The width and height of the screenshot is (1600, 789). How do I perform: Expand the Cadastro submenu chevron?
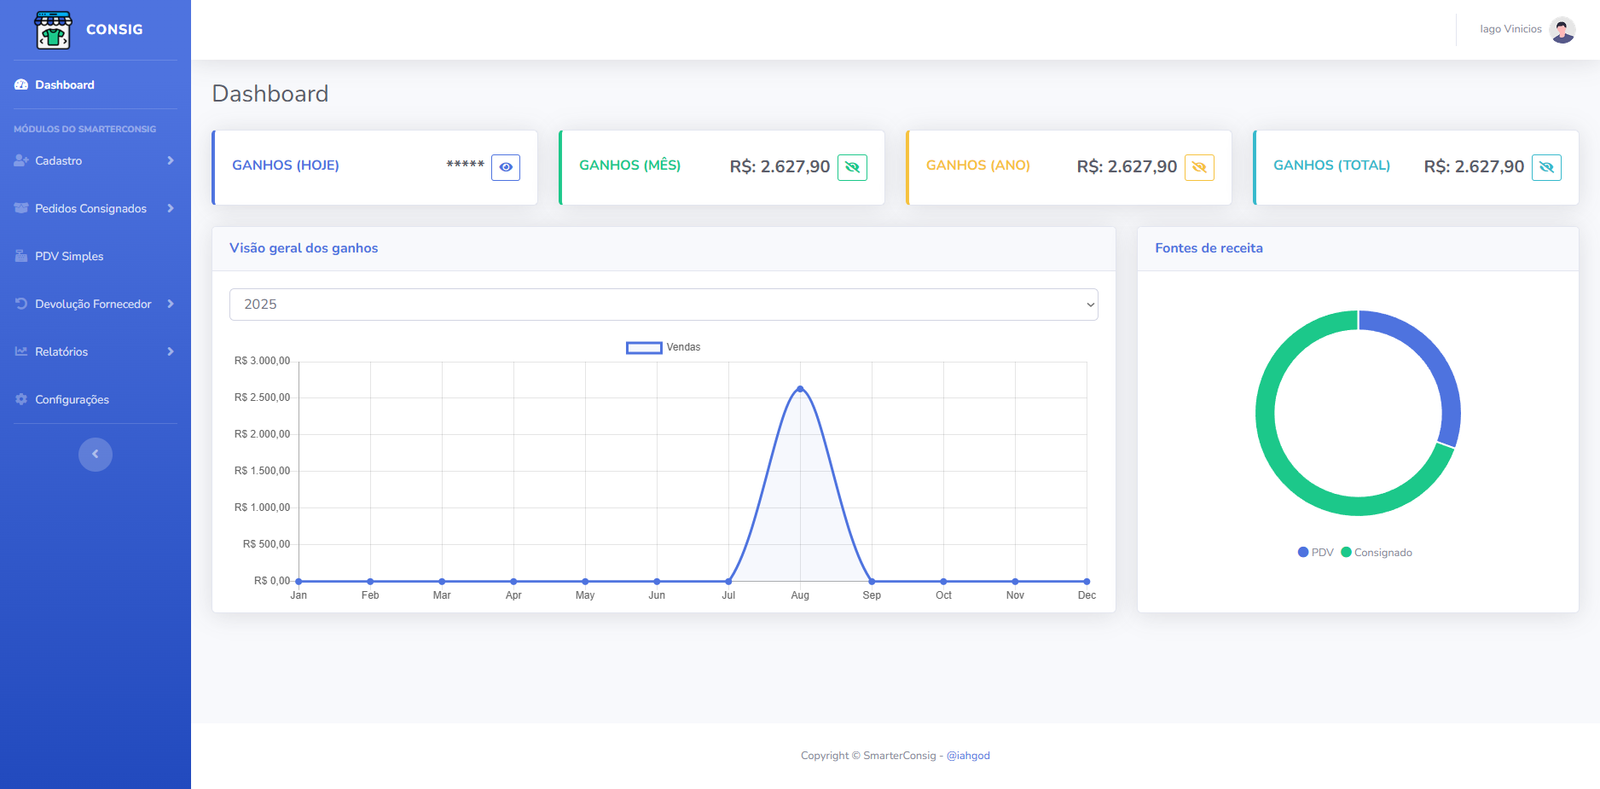click(170, 161)
